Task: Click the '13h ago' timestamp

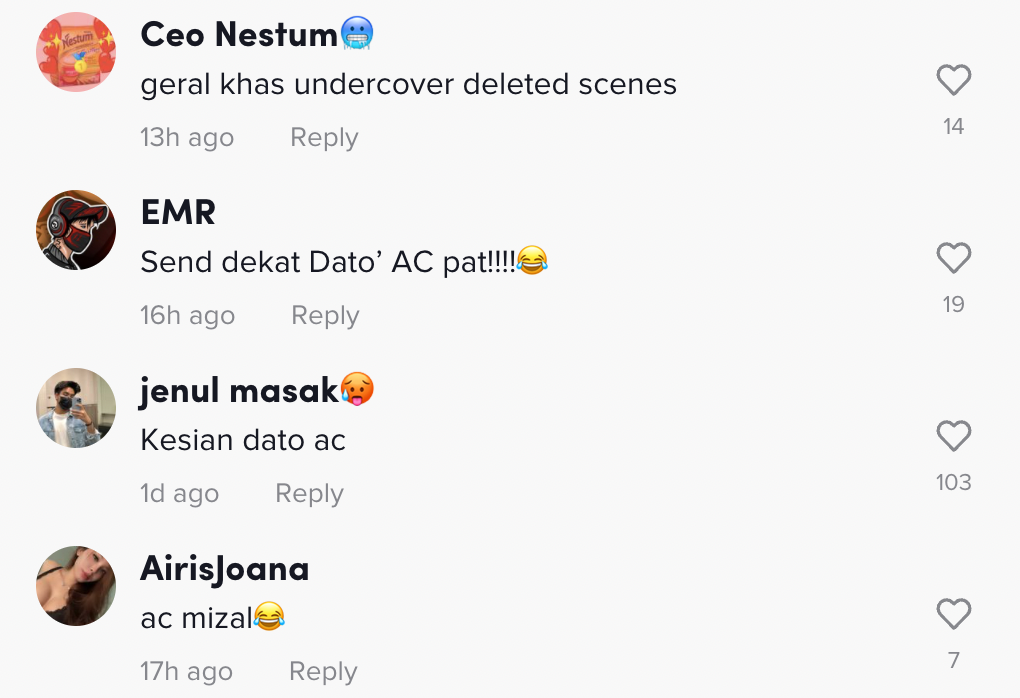Action: point(187,137)
